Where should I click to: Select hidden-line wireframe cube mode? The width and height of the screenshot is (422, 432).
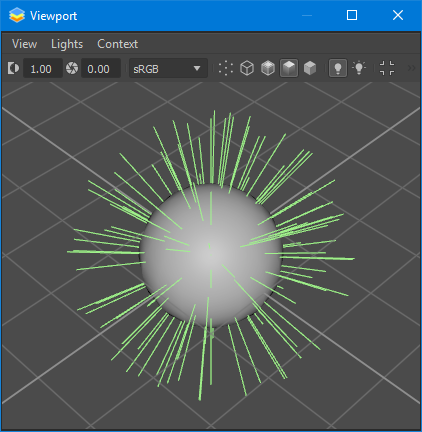tap(268, 68)
